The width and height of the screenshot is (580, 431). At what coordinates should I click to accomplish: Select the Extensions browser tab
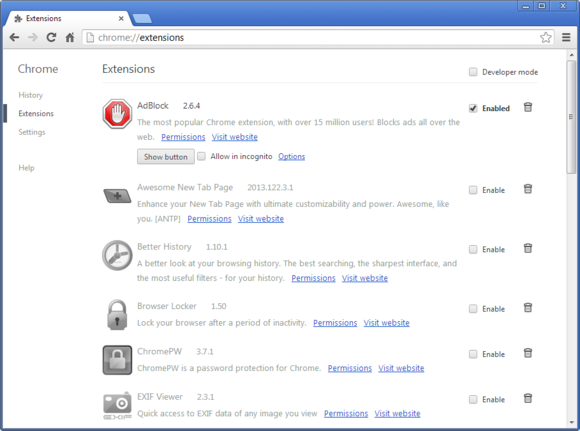pyautogui.click(x=68, y=18)
